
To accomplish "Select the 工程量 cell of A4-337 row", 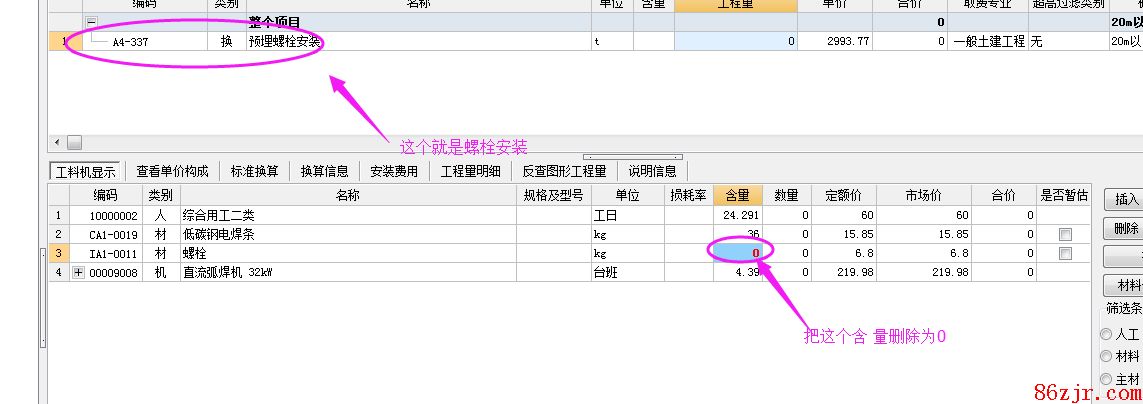I will point(735,42).
